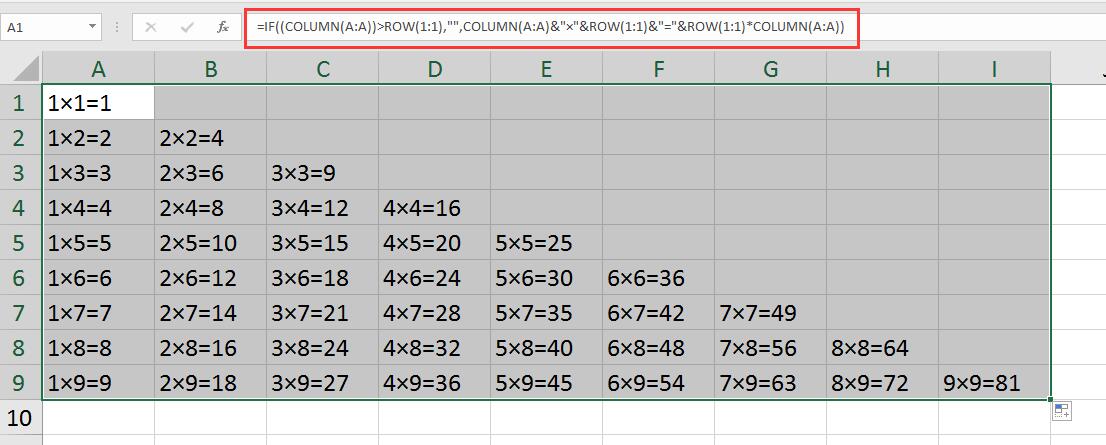Click cell containing 4×6=24
The height and width of the screenshot is (445, 1106).
tap(434, 278)
